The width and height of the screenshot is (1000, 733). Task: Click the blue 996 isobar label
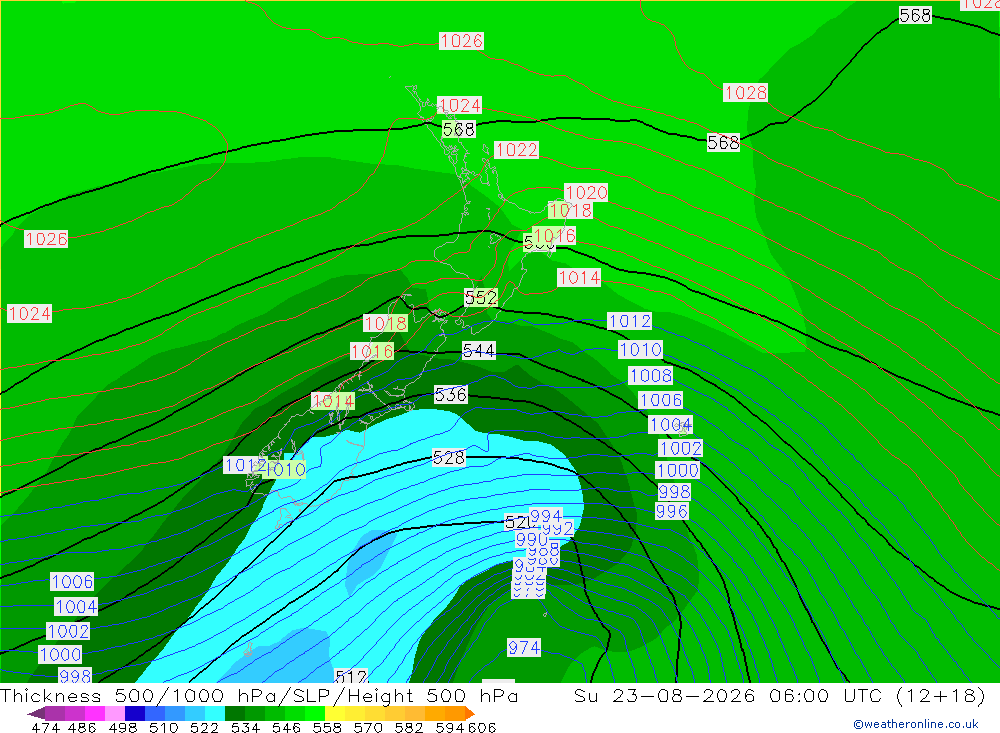click(x=672, y=512)
